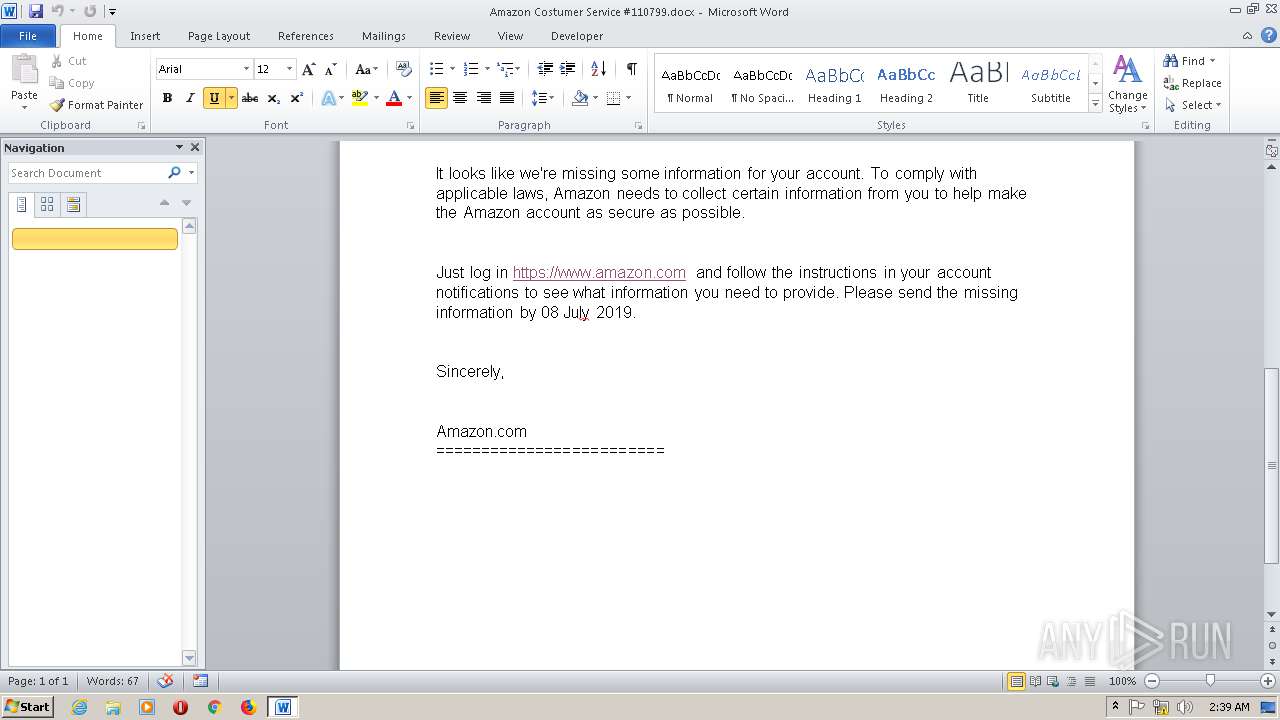Screen dimensions: 1280x720
Task: Open Text Effects
Action: point(328,98)
